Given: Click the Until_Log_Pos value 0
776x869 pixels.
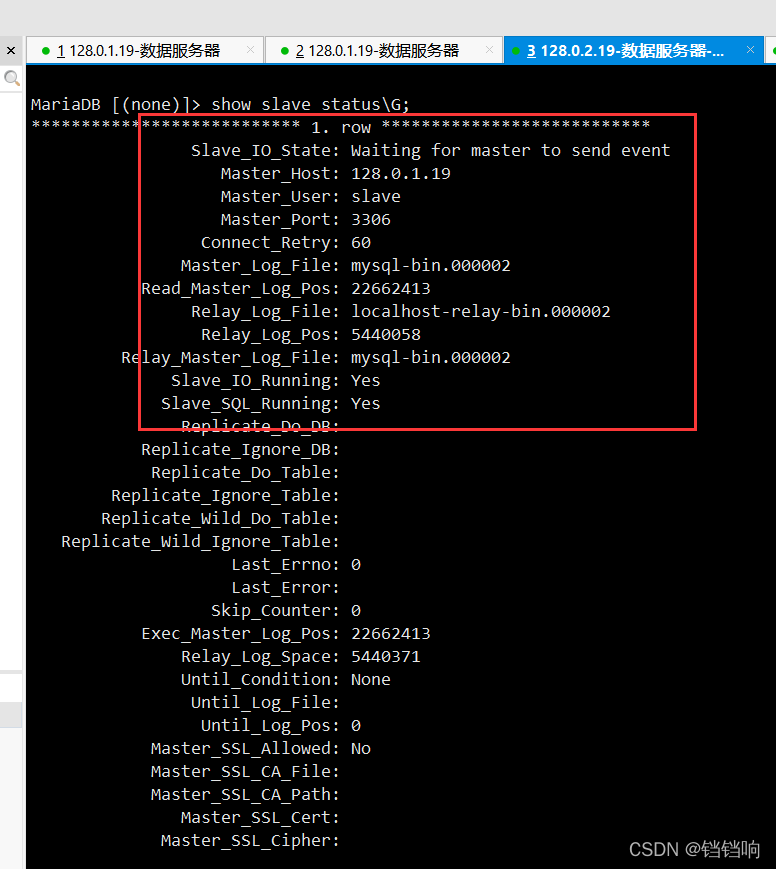Looking at the screenshot, I should 356,725.
